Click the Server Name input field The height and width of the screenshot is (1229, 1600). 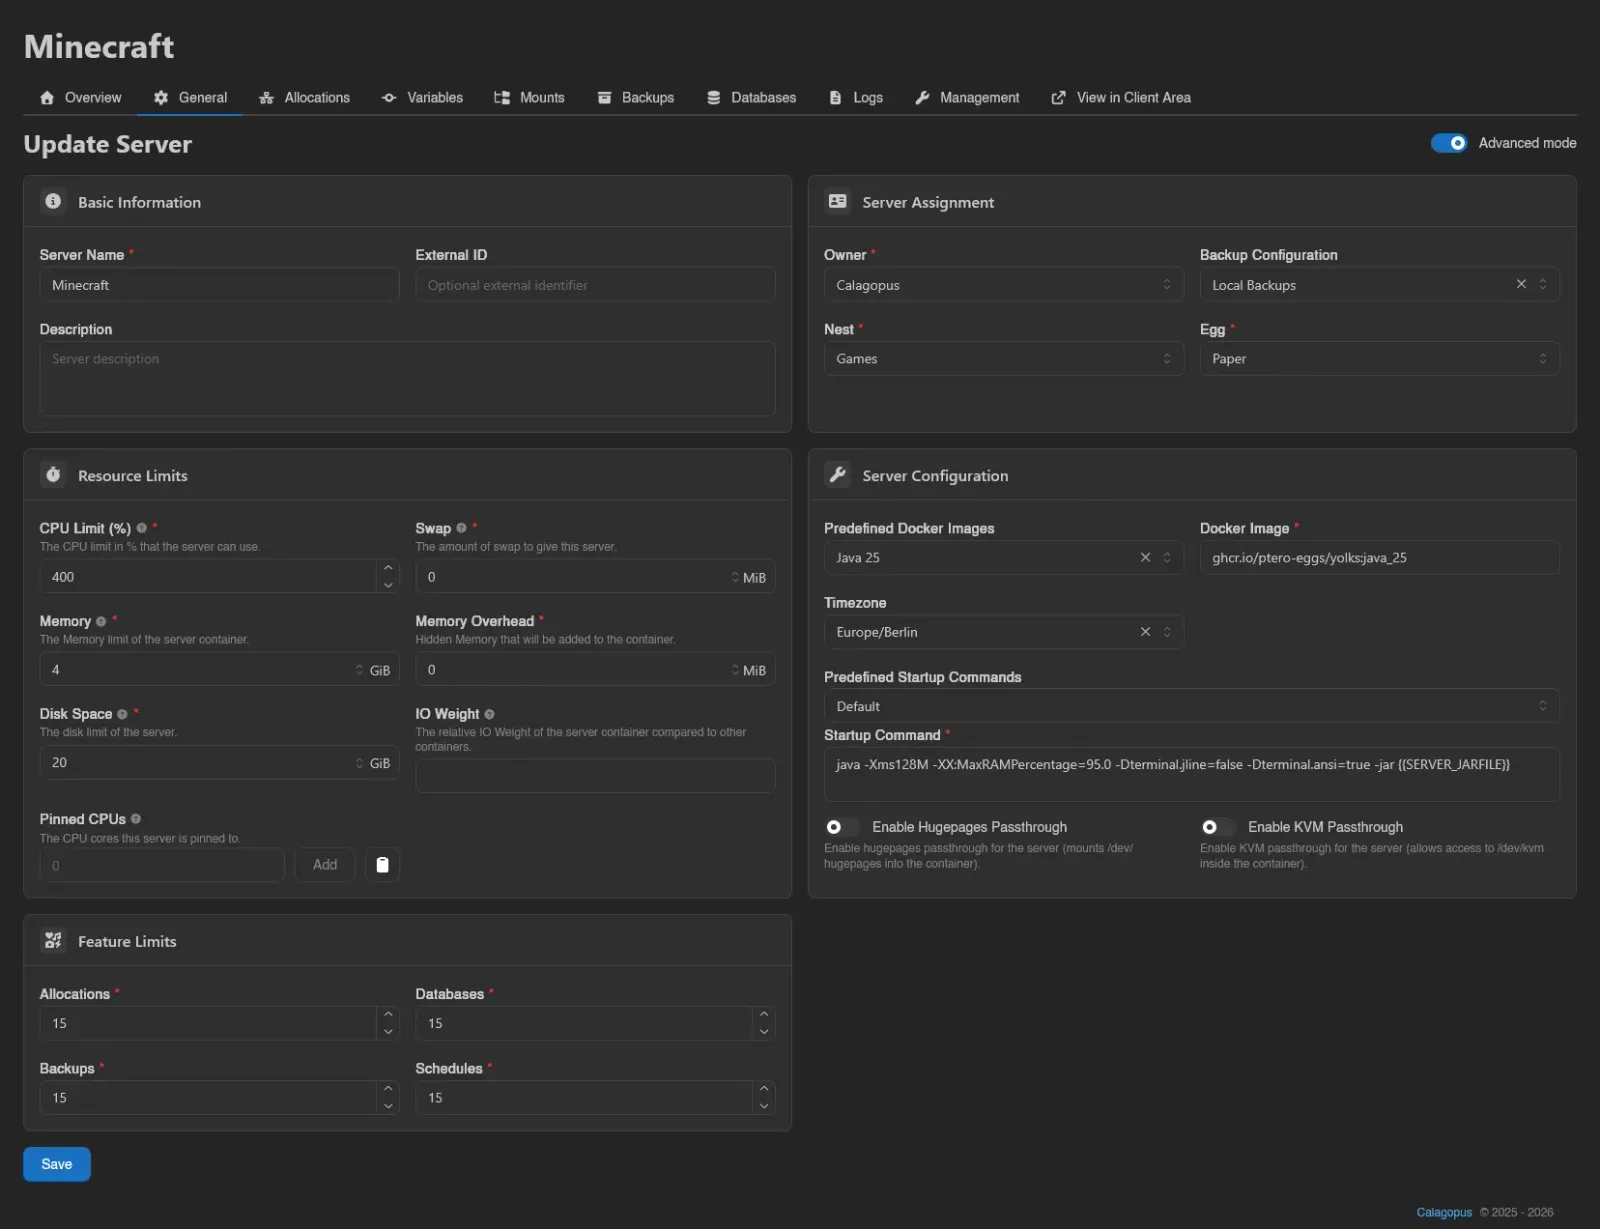(219, 285)
